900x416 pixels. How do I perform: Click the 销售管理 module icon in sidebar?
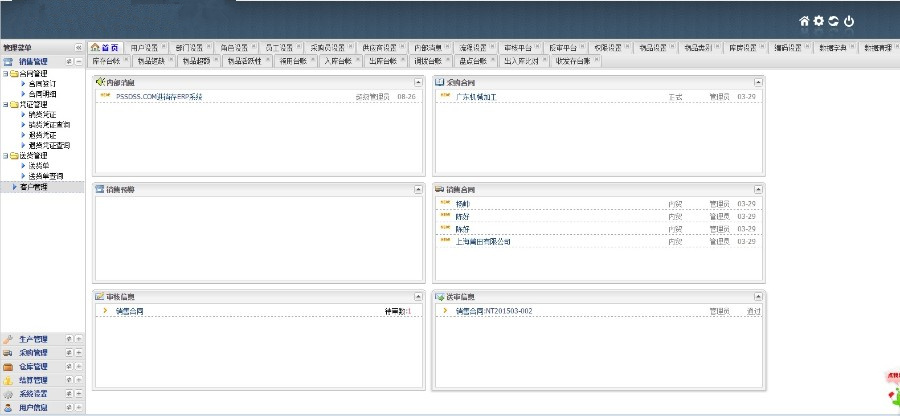[8, 61]
